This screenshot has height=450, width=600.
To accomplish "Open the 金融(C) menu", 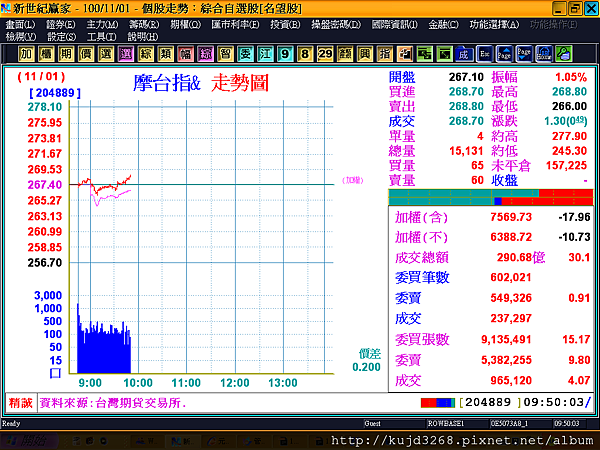I will pyautogui.click(x=443, y=25).
